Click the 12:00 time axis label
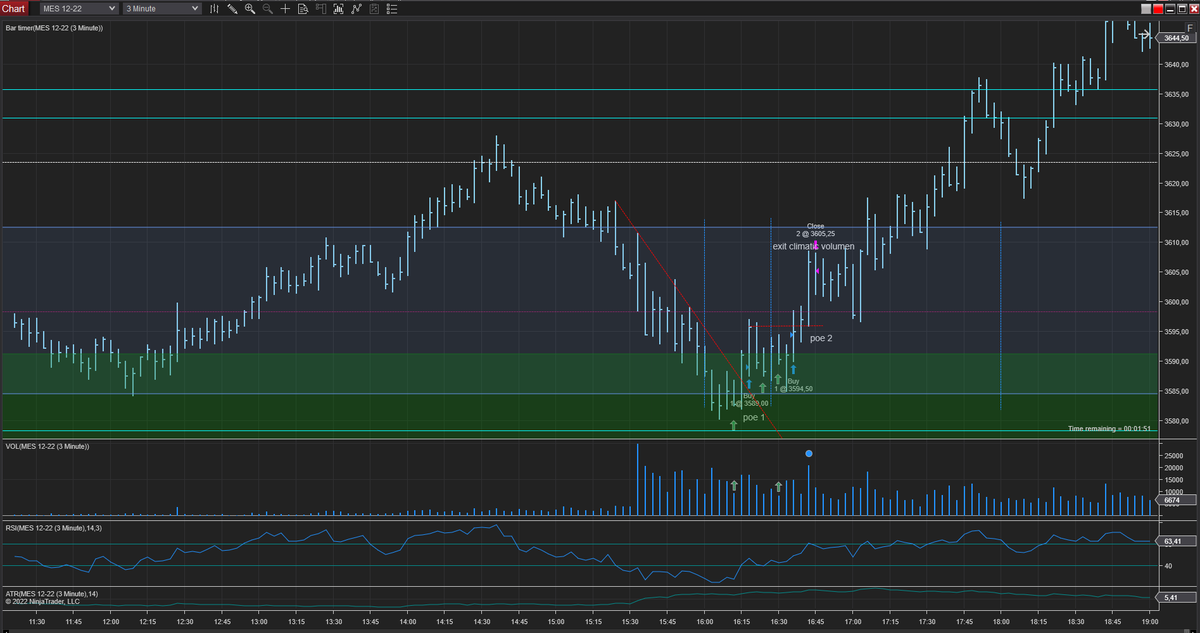Image resolution: width=1200 pixels, height=633 pixels. (x=111, y=622)
